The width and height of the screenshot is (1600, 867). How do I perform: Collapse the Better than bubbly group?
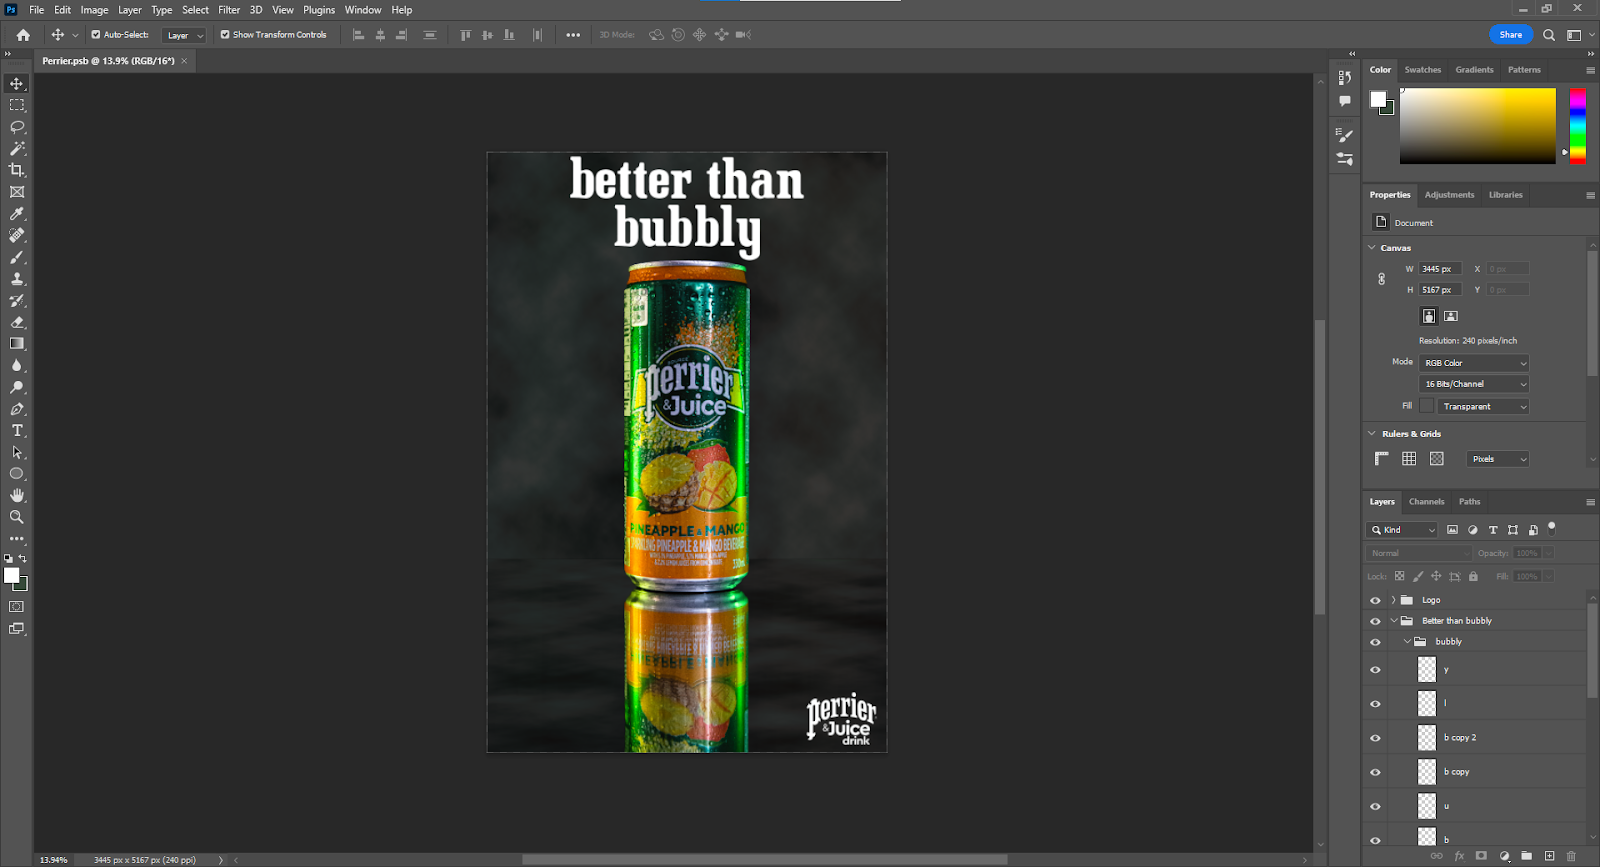point(1394,621)
